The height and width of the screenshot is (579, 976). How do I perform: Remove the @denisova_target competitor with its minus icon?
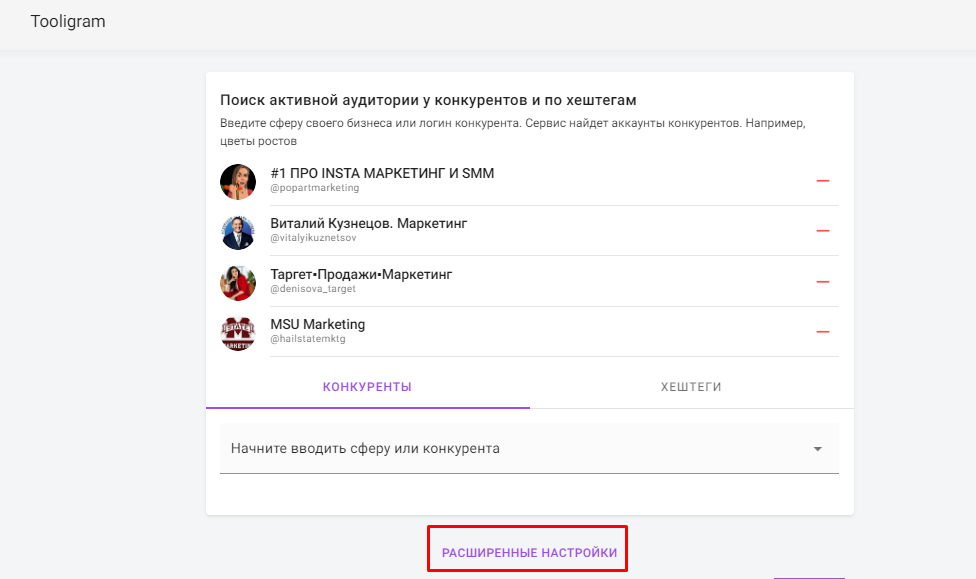[x=822, y=281]
